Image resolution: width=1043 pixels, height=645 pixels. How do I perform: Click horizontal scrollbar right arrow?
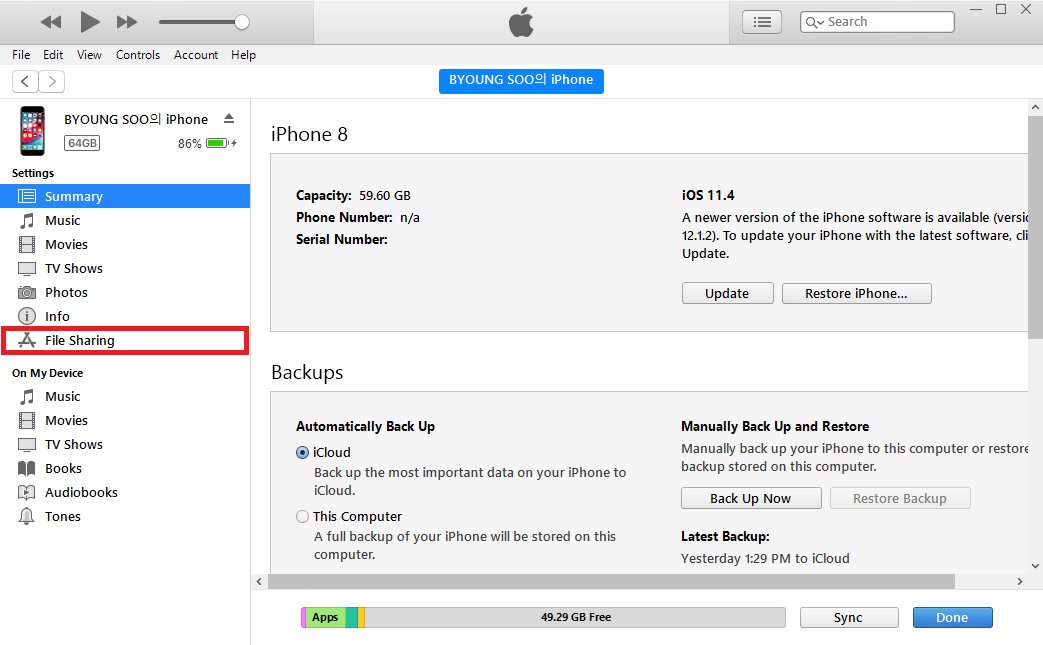pos(1020,581)
